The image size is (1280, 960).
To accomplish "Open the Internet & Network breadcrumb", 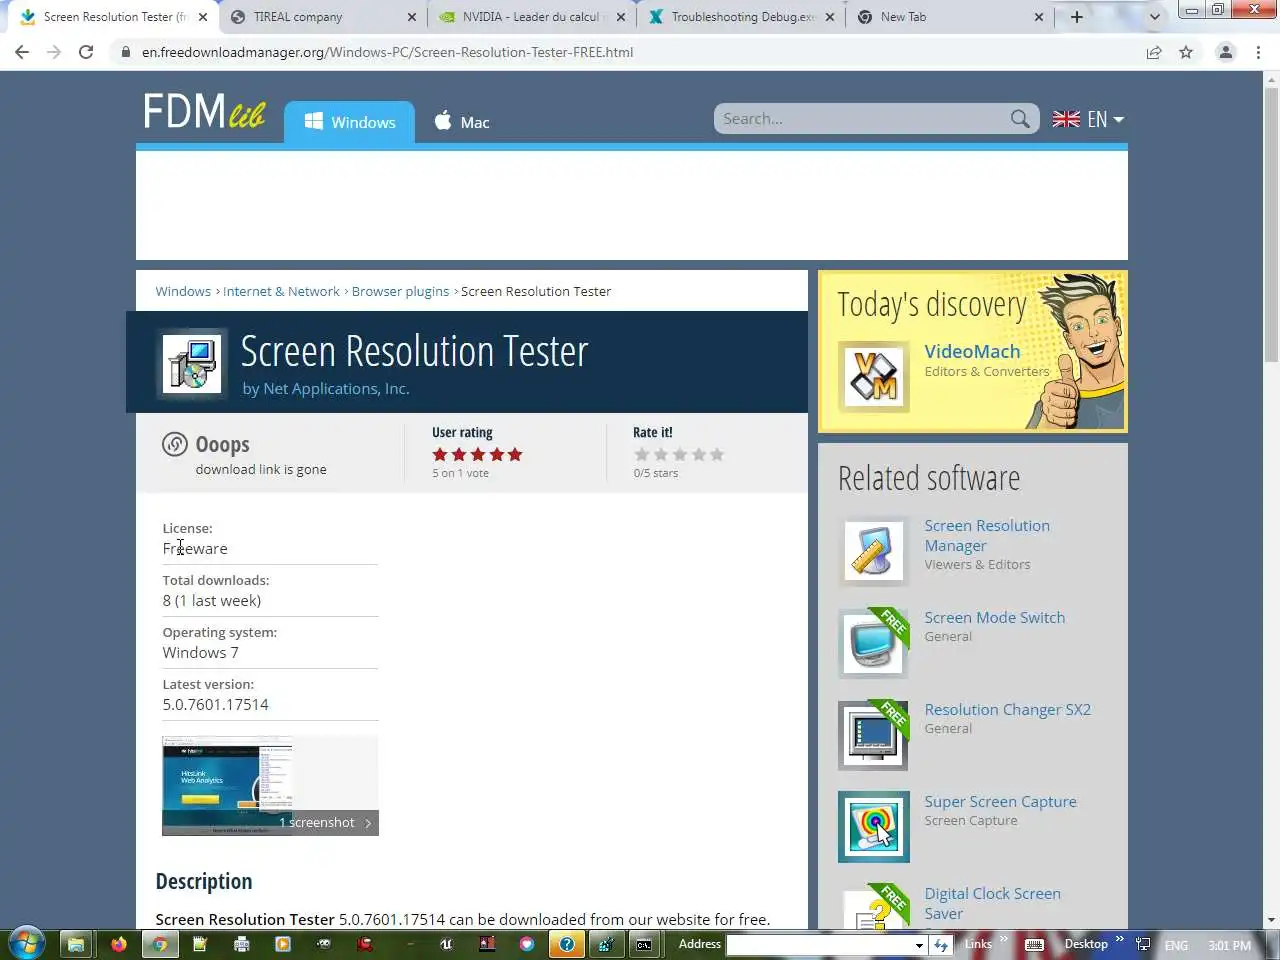I will coord(281,291).
